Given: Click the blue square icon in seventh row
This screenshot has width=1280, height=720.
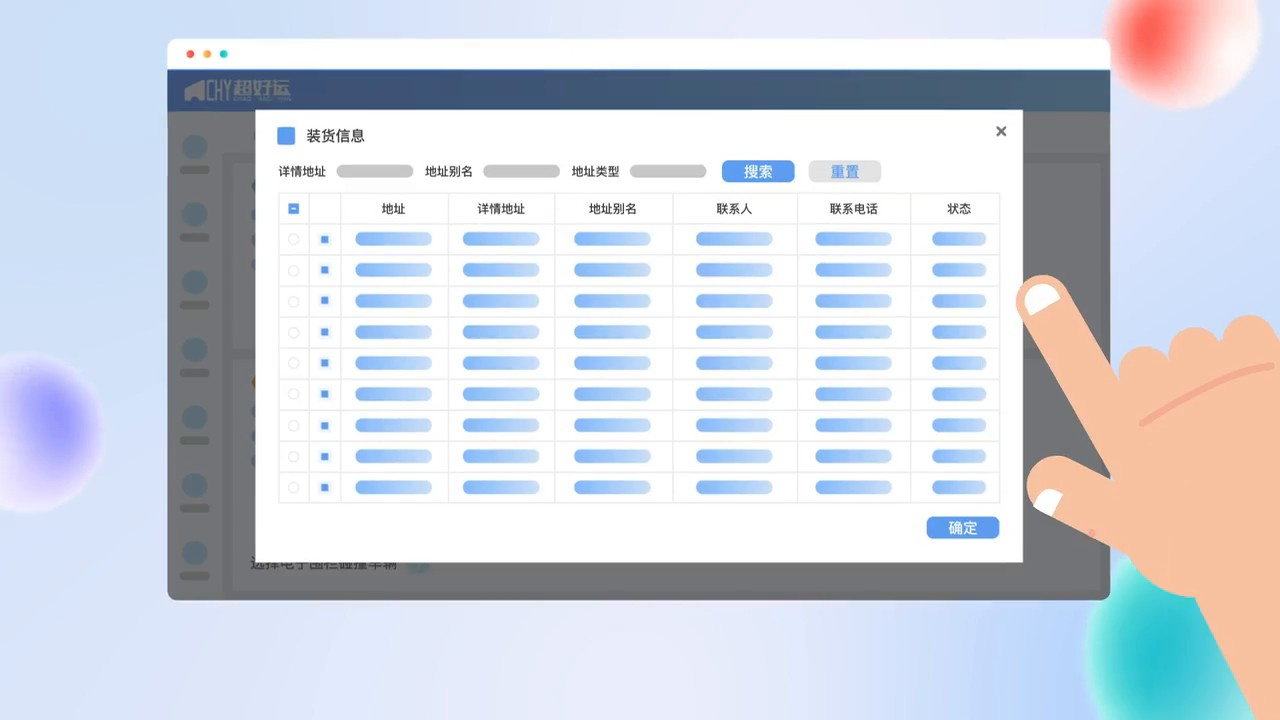Looking at the screenshot, I should [325, 426].
